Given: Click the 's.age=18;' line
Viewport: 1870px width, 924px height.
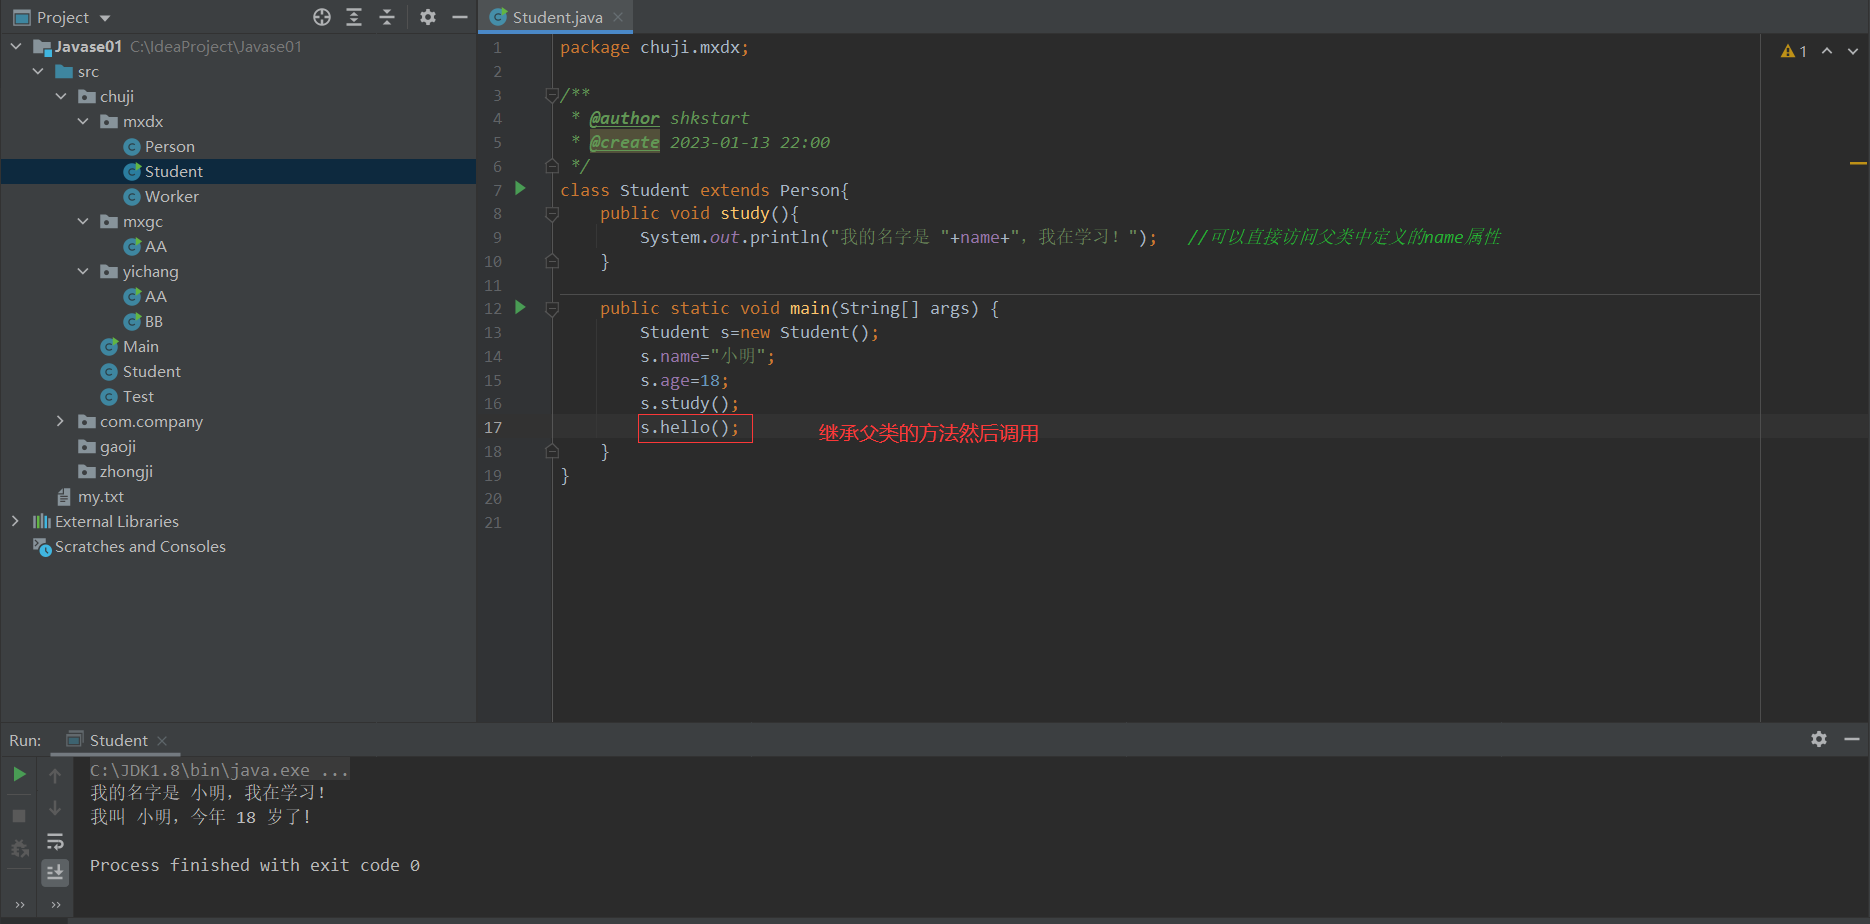Looking at the screenshot, I should tap(684, 380).
